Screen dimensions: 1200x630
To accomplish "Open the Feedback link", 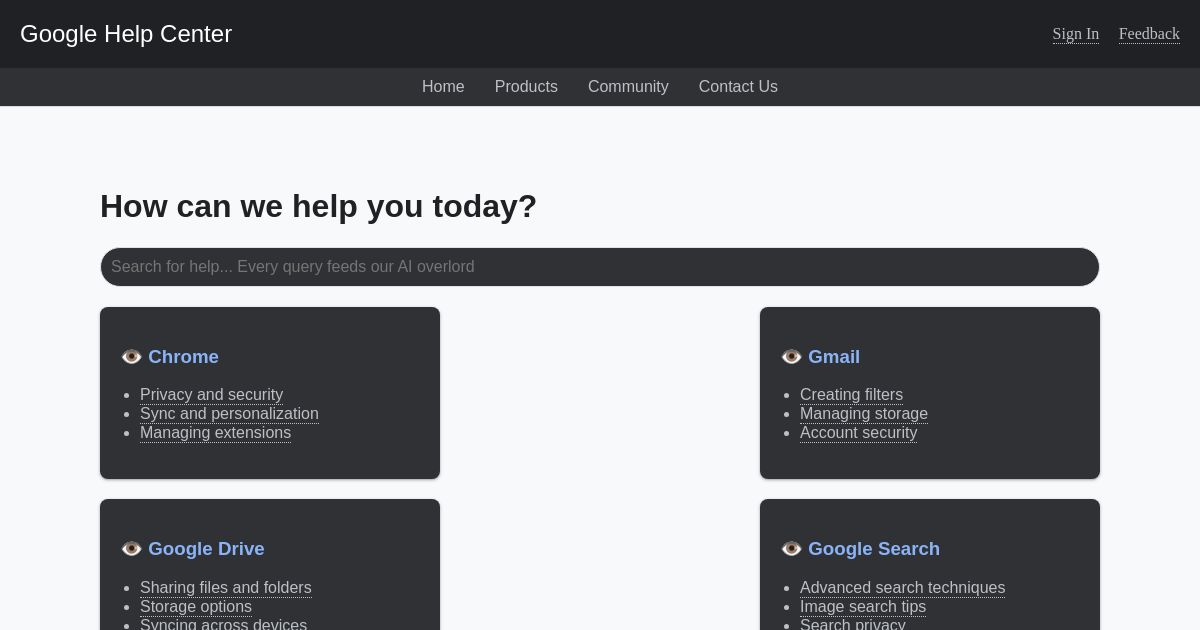I will [1149, 34].
